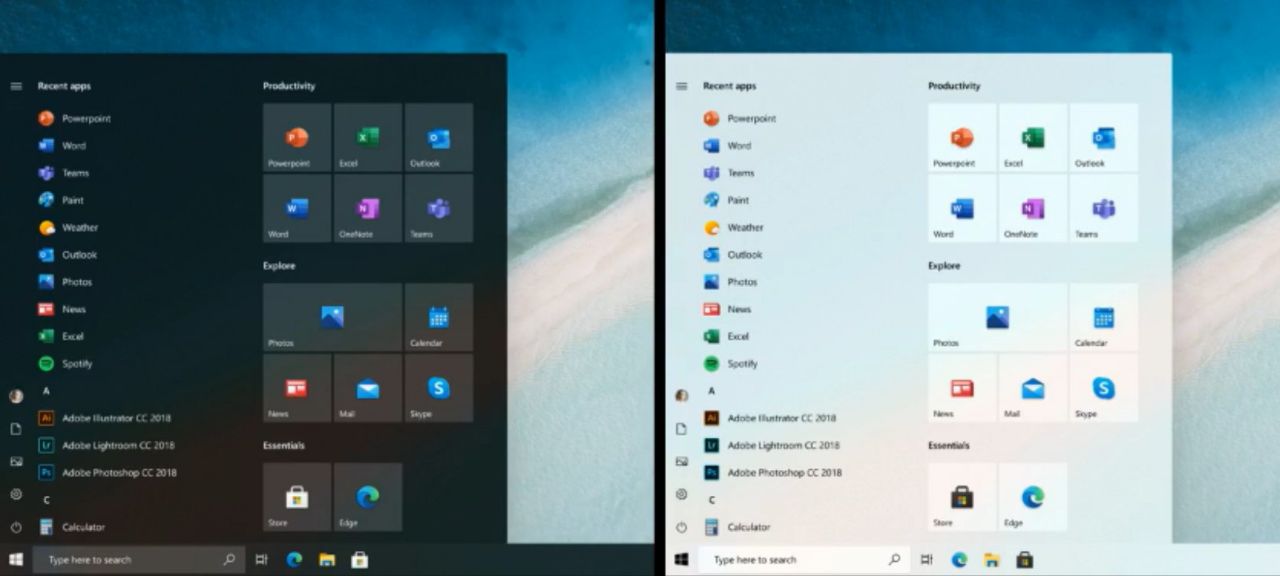This screenshot has width=1280, height=576.
Task: Launch Teams tile in light Start menu
Action: [1104, 208]
